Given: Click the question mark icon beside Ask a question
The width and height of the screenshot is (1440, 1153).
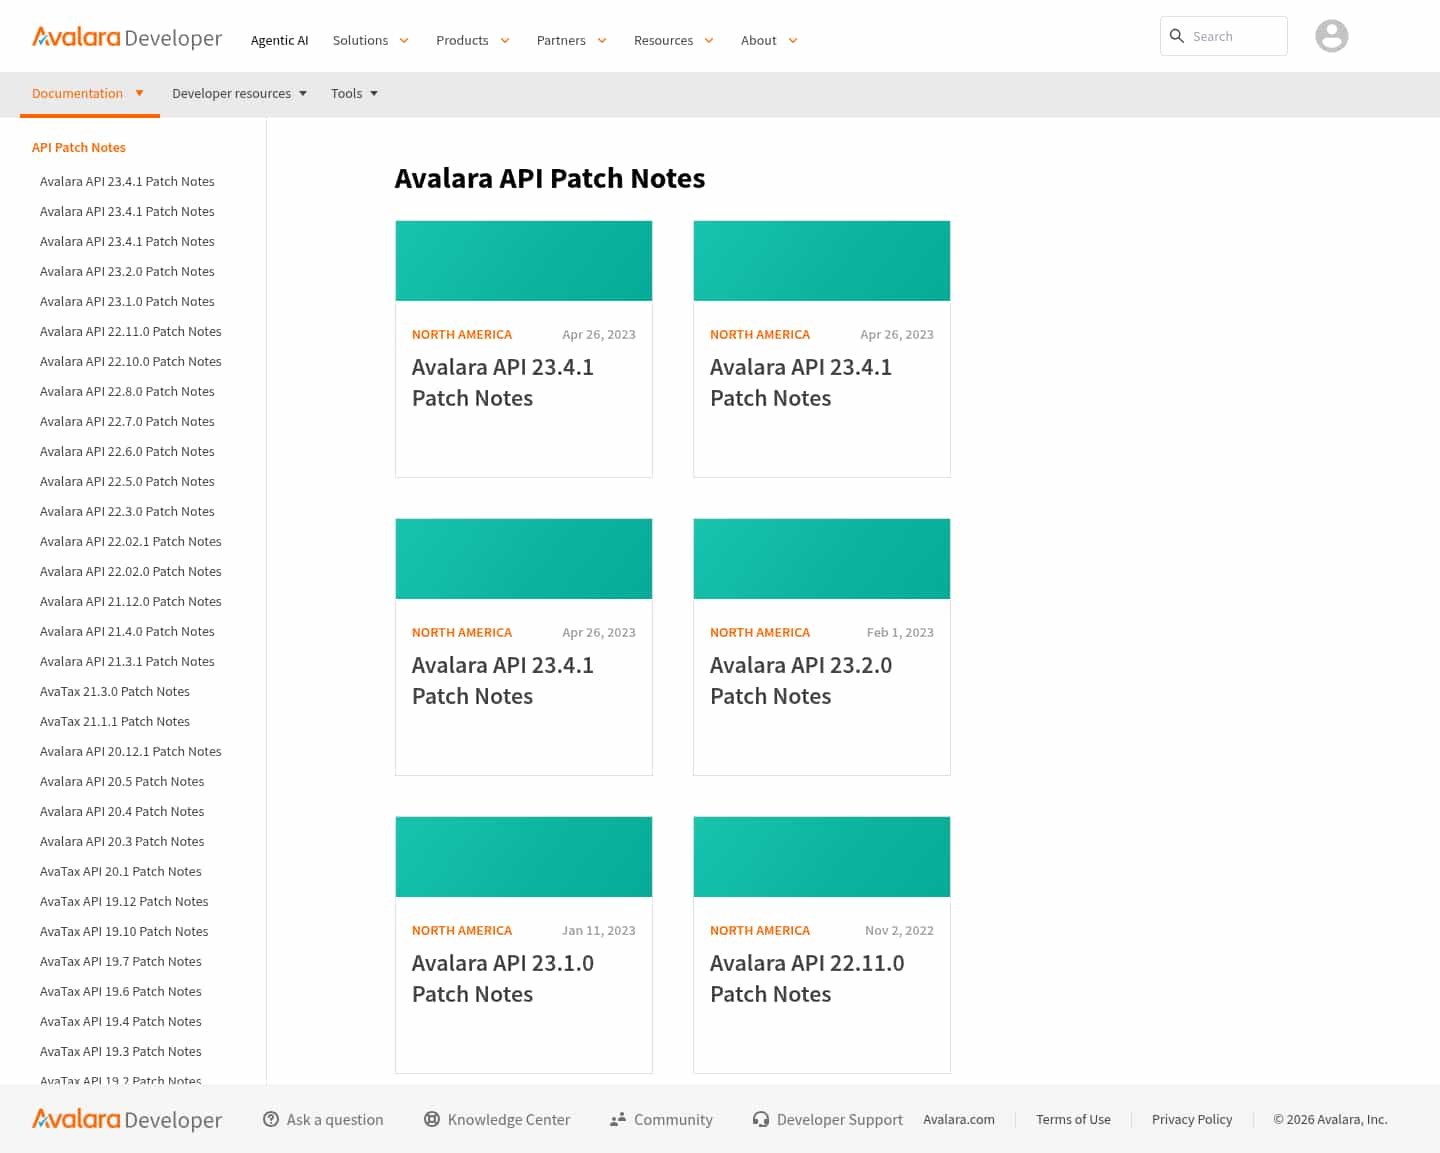Looking at the screenshot, I should [270, 1119].
